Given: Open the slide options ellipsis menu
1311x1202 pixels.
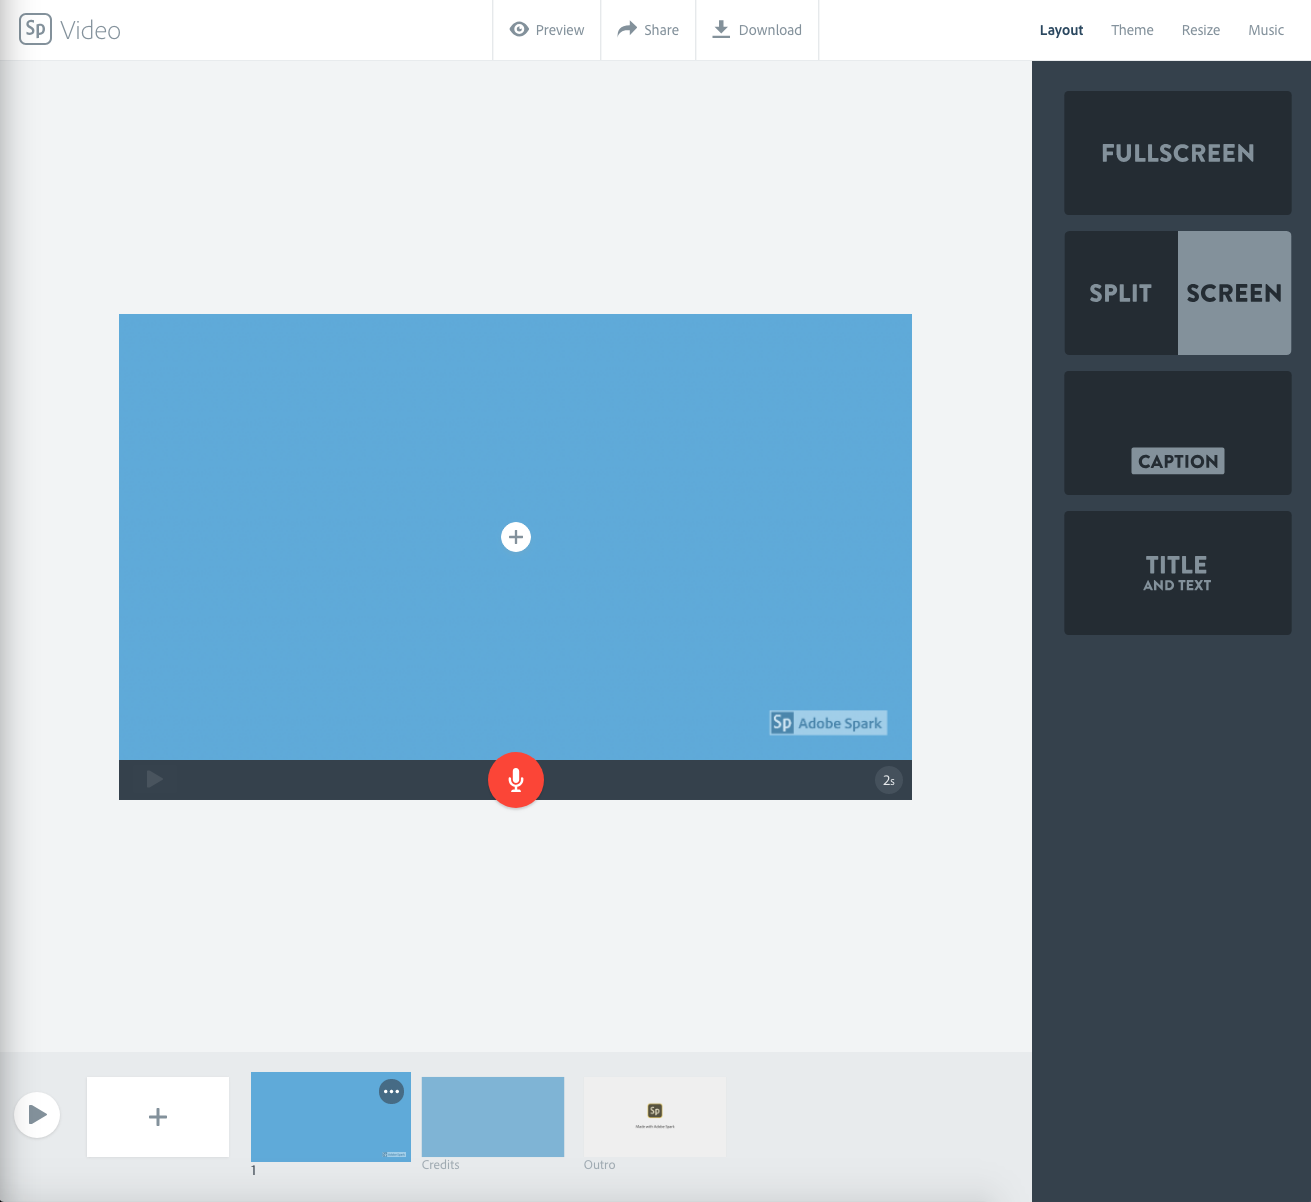Looking at the screenshot, I should (x=391, y=1091).
